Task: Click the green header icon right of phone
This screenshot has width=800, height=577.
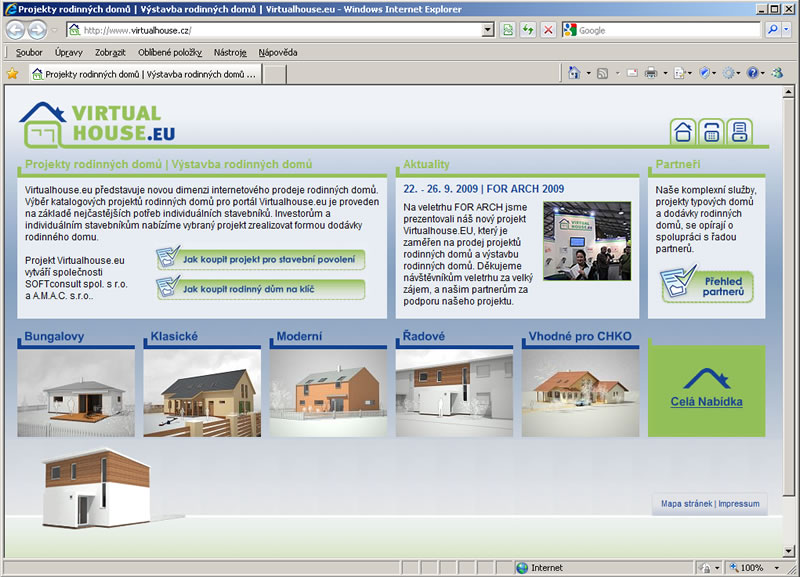Action: 739,131
